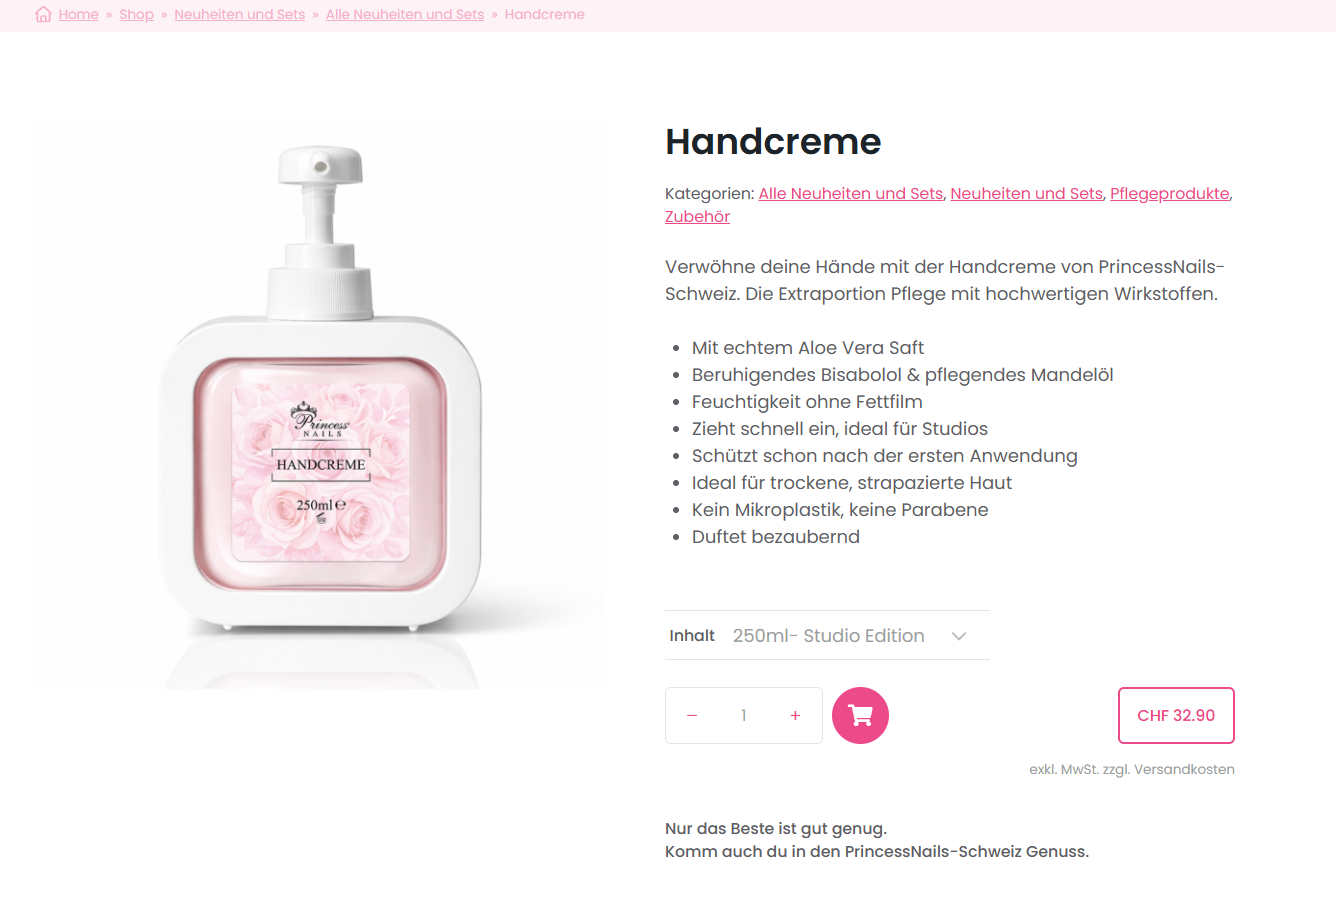Open the Inhalt size dropdown
The image size is (1336, 907).
coord(828,635)
